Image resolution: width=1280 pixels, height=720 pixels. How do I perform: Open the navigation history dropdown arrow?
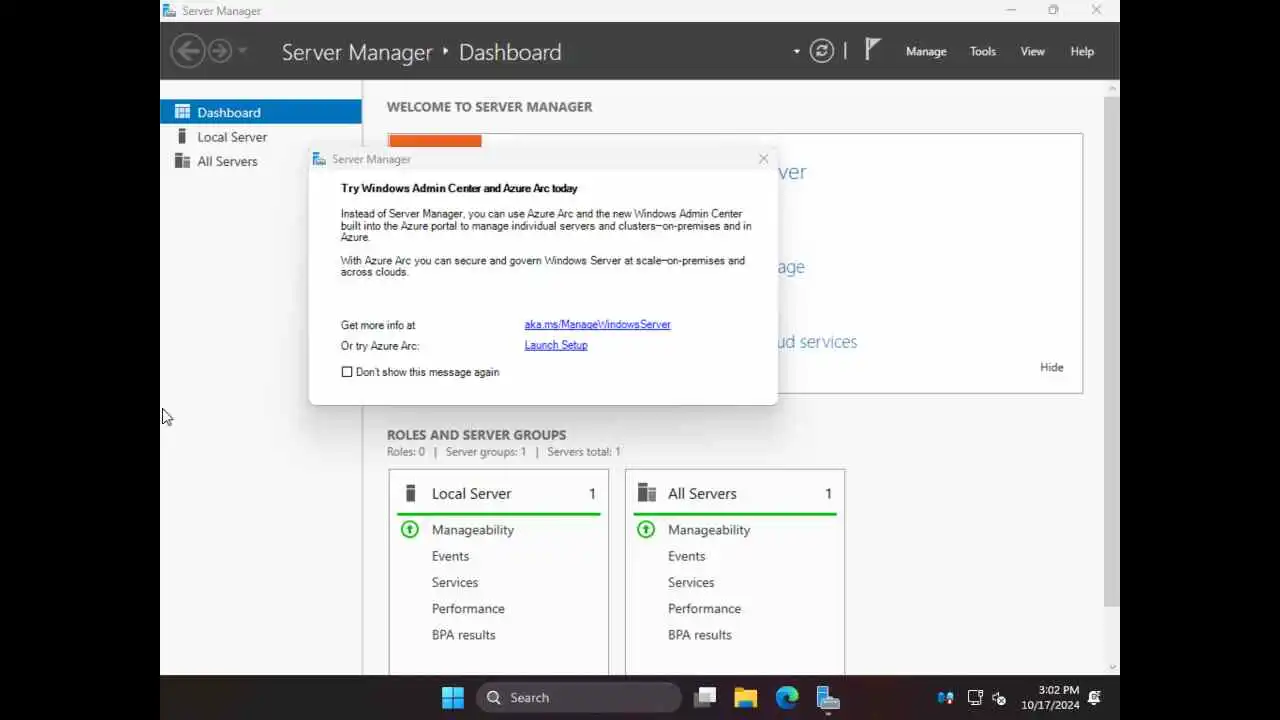(x=242, y=51)
